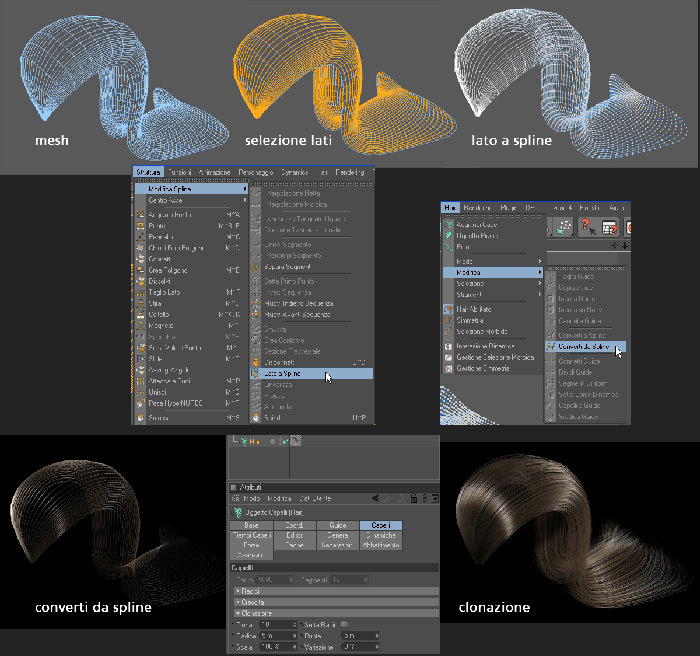Image resolution: width=700 pixels, height=656 pixels.
Task: Open the Rendering menu
Action: pos(350,172)
